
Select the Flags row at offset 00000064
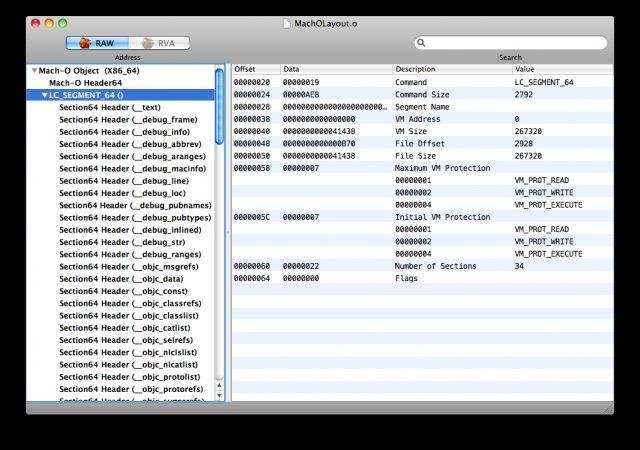(x=422, y=278)
